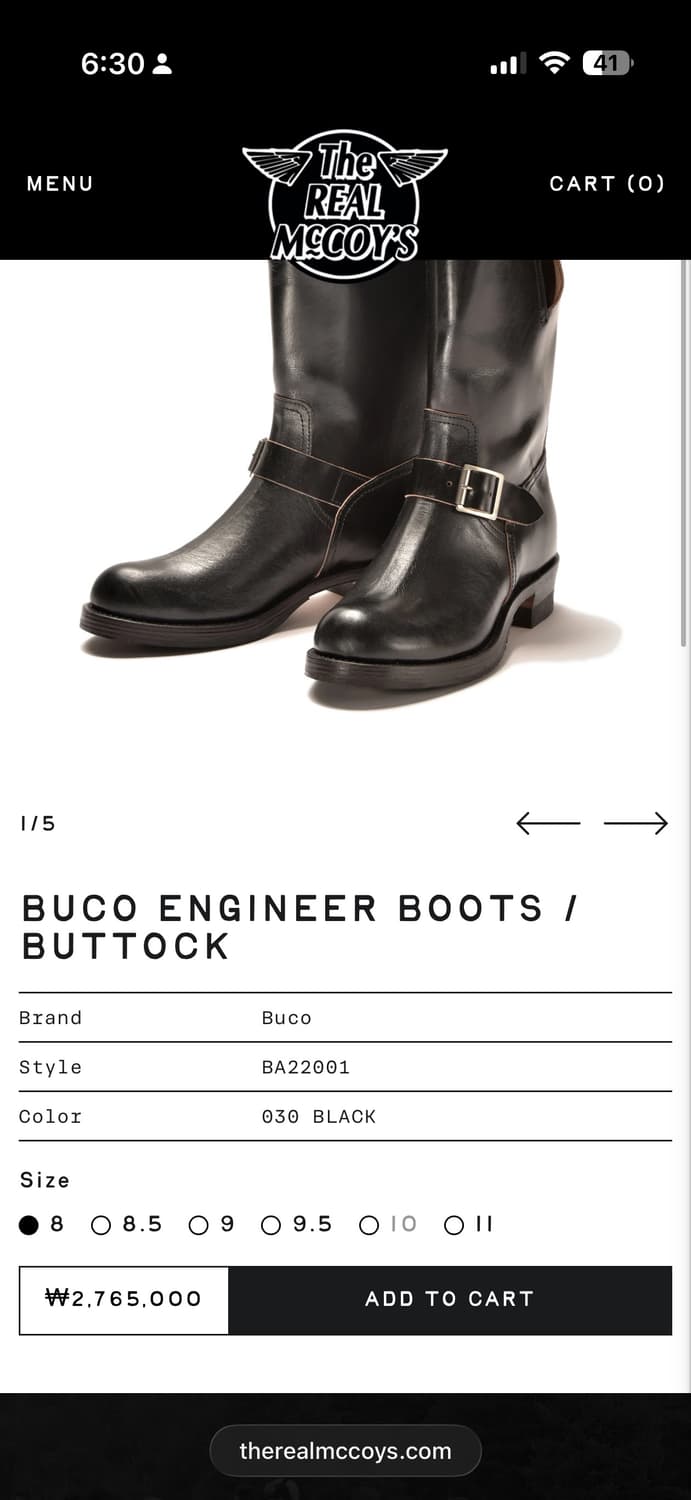The width and height of the screenshot is (691, 1500).
Task: Go to previous product image arrow
Action: (x=548, y=823)
